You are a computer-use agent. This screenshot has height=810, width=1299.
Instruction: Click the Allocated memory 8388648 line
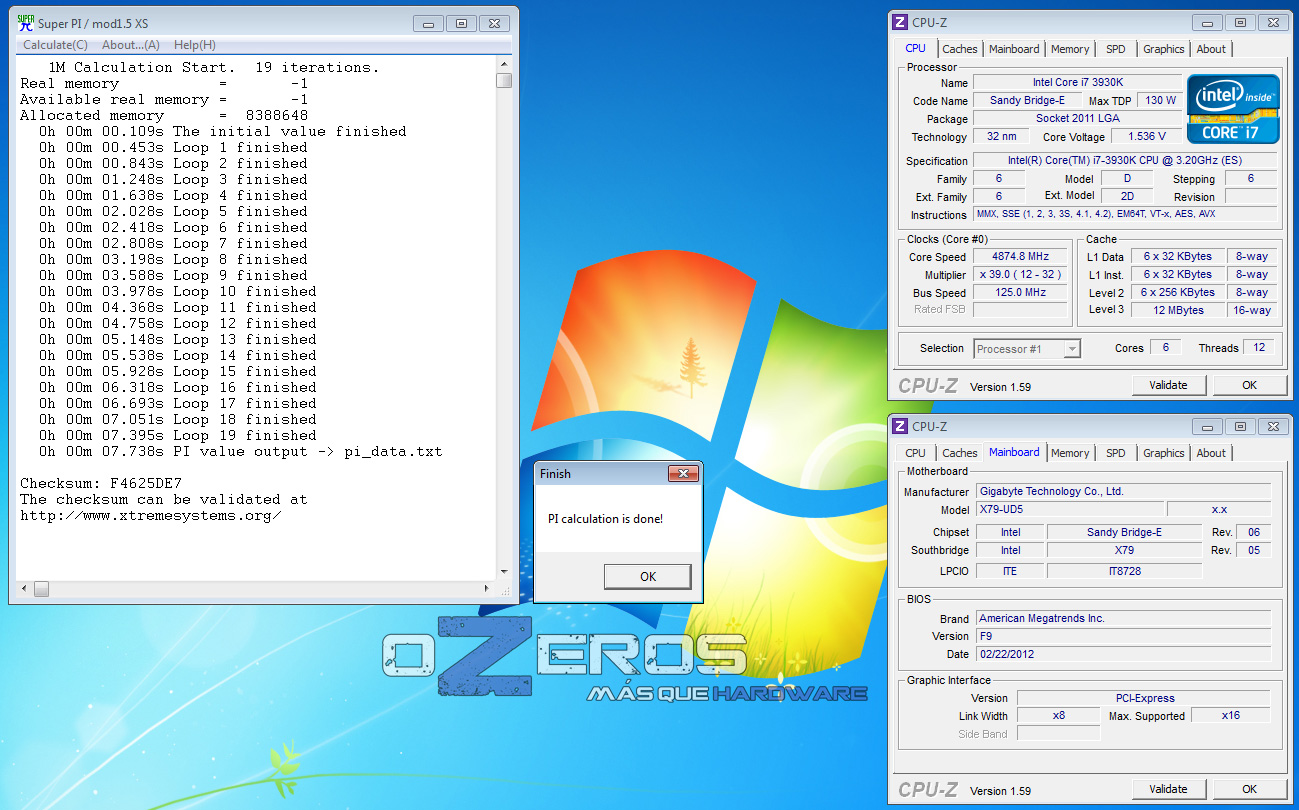(x=164, y=115)
